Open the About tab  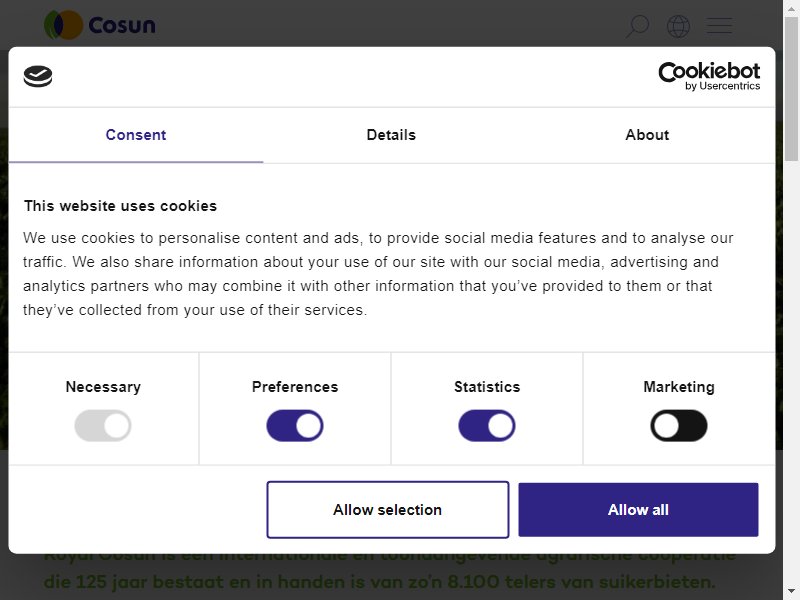pos(647,135)
